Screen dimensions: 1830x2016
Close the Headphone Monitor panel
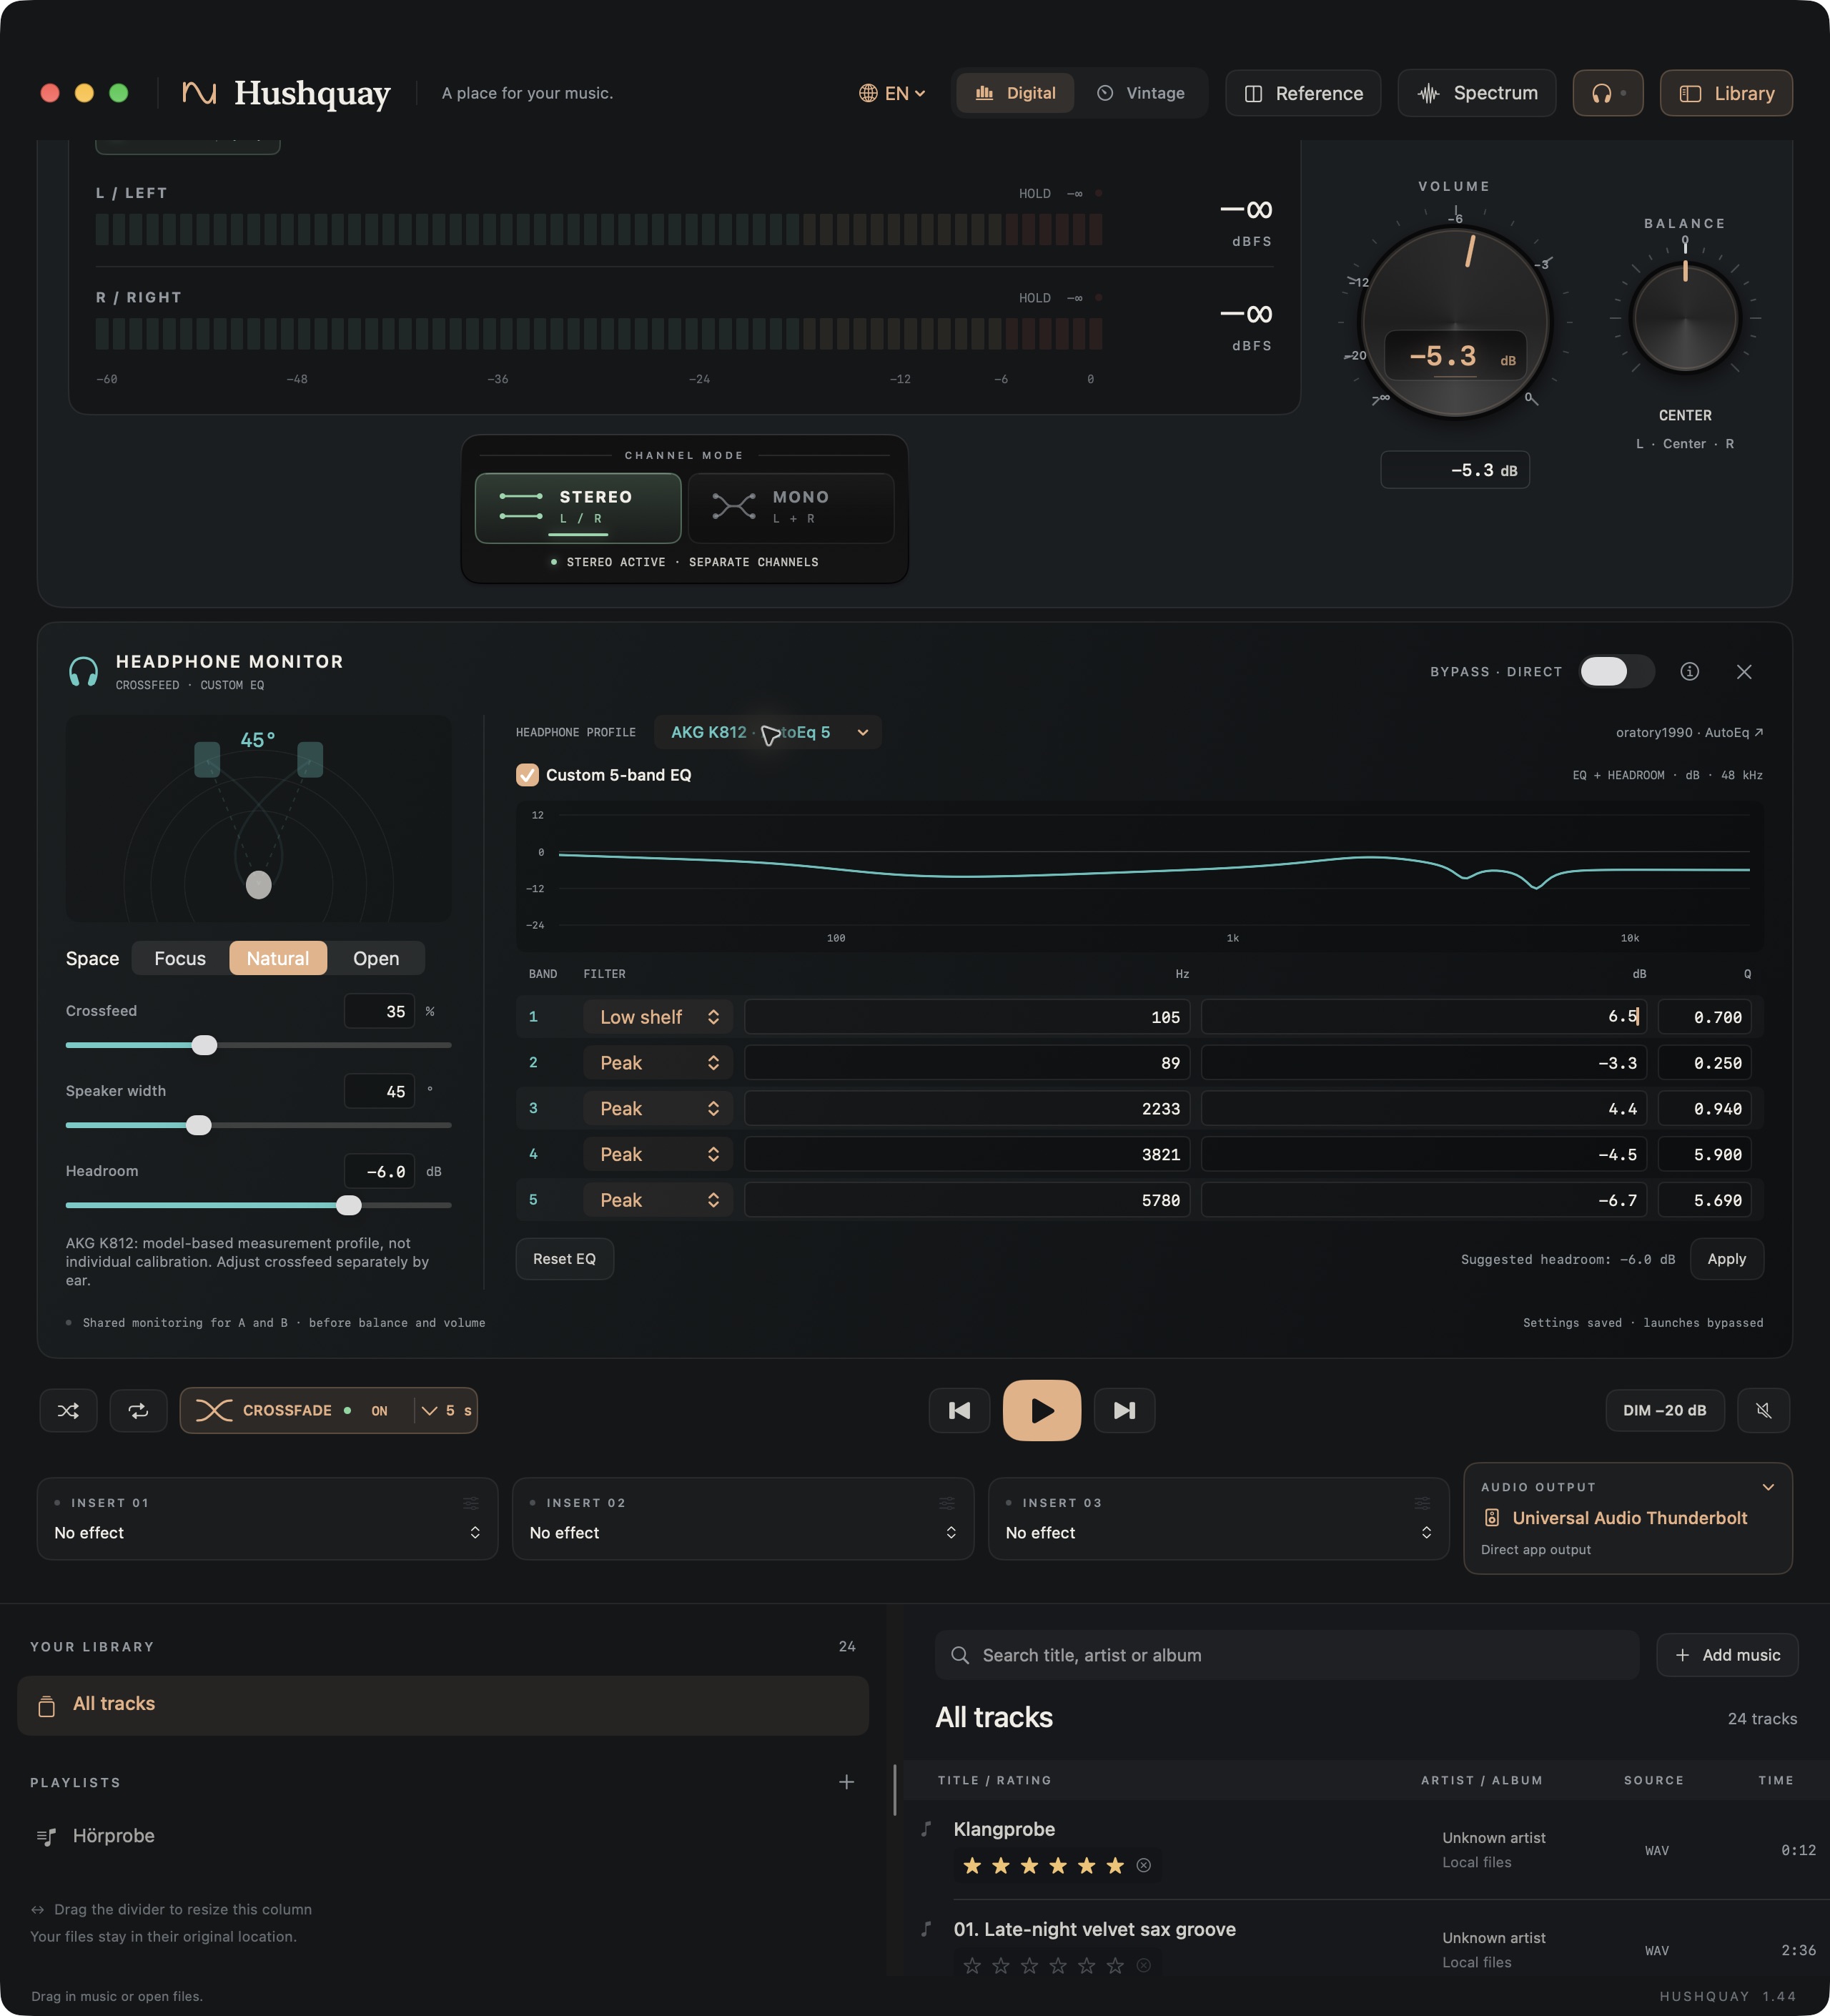[1743, 671]
